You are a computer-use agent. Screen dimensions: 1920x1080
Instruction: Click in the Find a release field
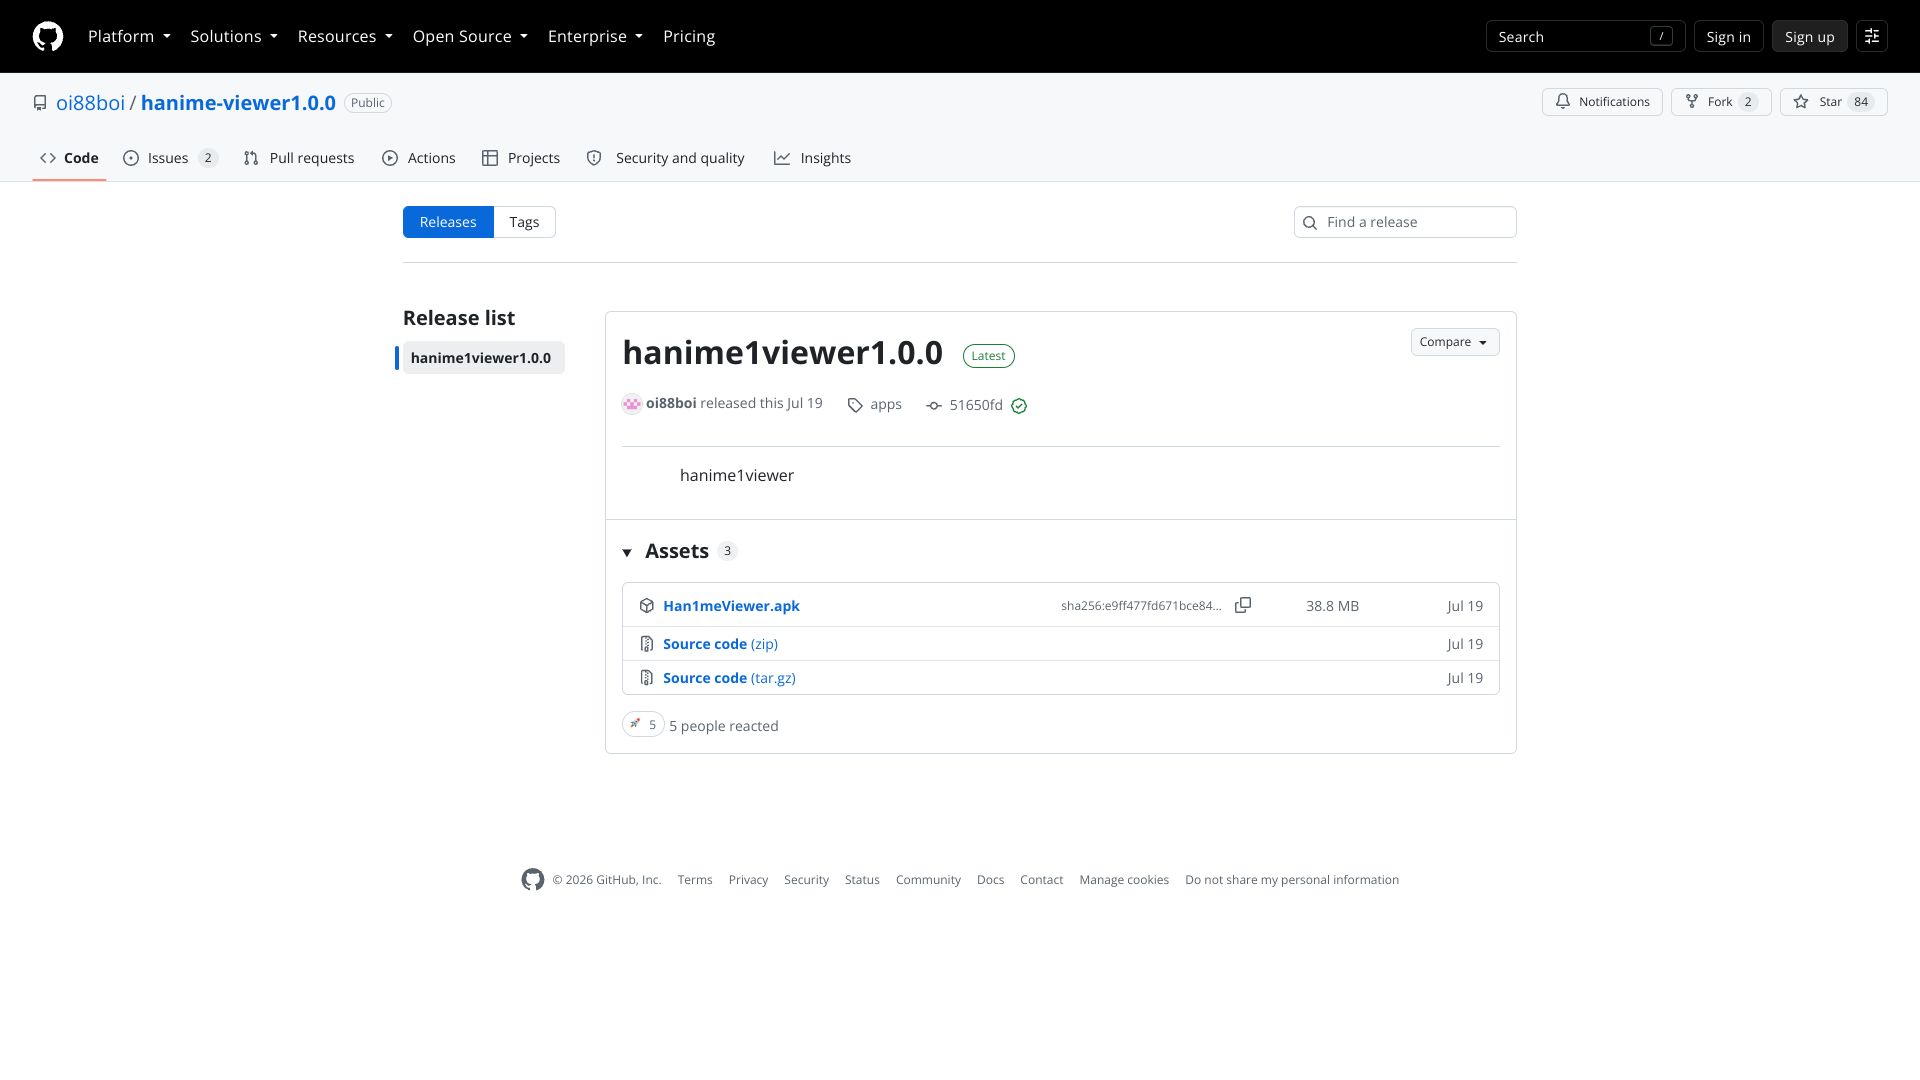point(1405,222)
